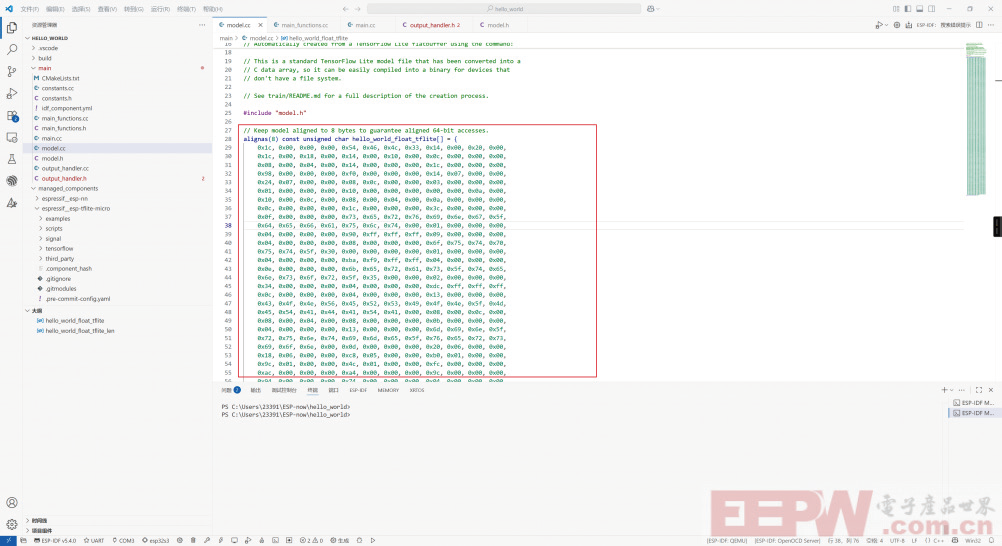
Task: Go back with the navigation arrow
Action: click(346, 9)
